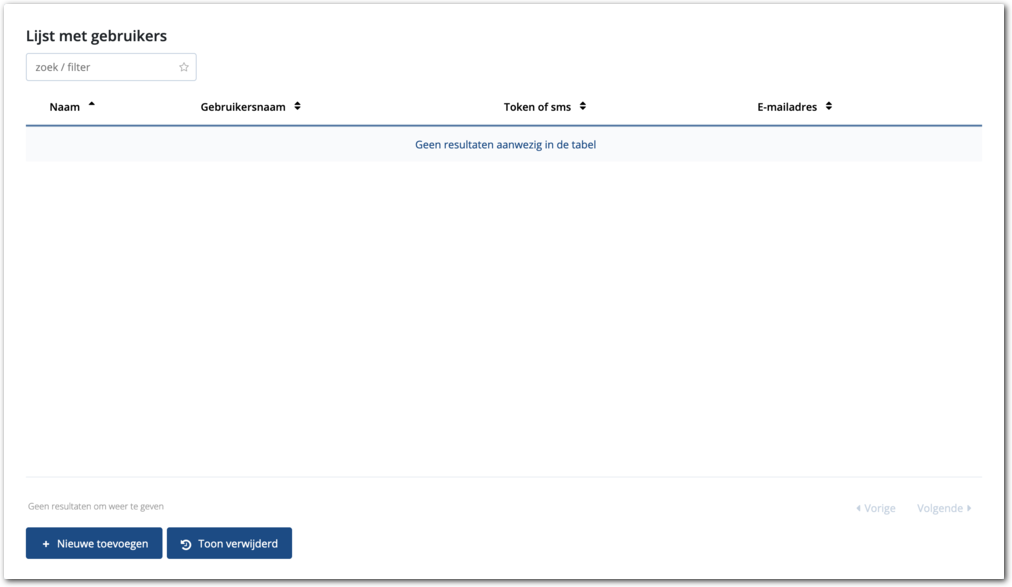Image resolution: width=1012 pixels, height=587 pixels.
Task: Sort the table by the Naam column header
Action: tap(65, 107)
